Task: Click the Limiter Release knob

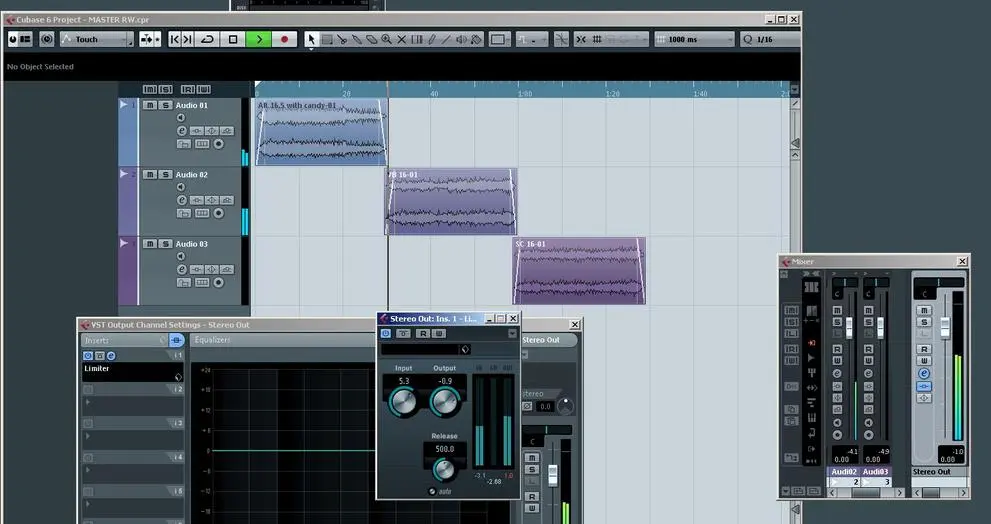Action: pos(444,470)
